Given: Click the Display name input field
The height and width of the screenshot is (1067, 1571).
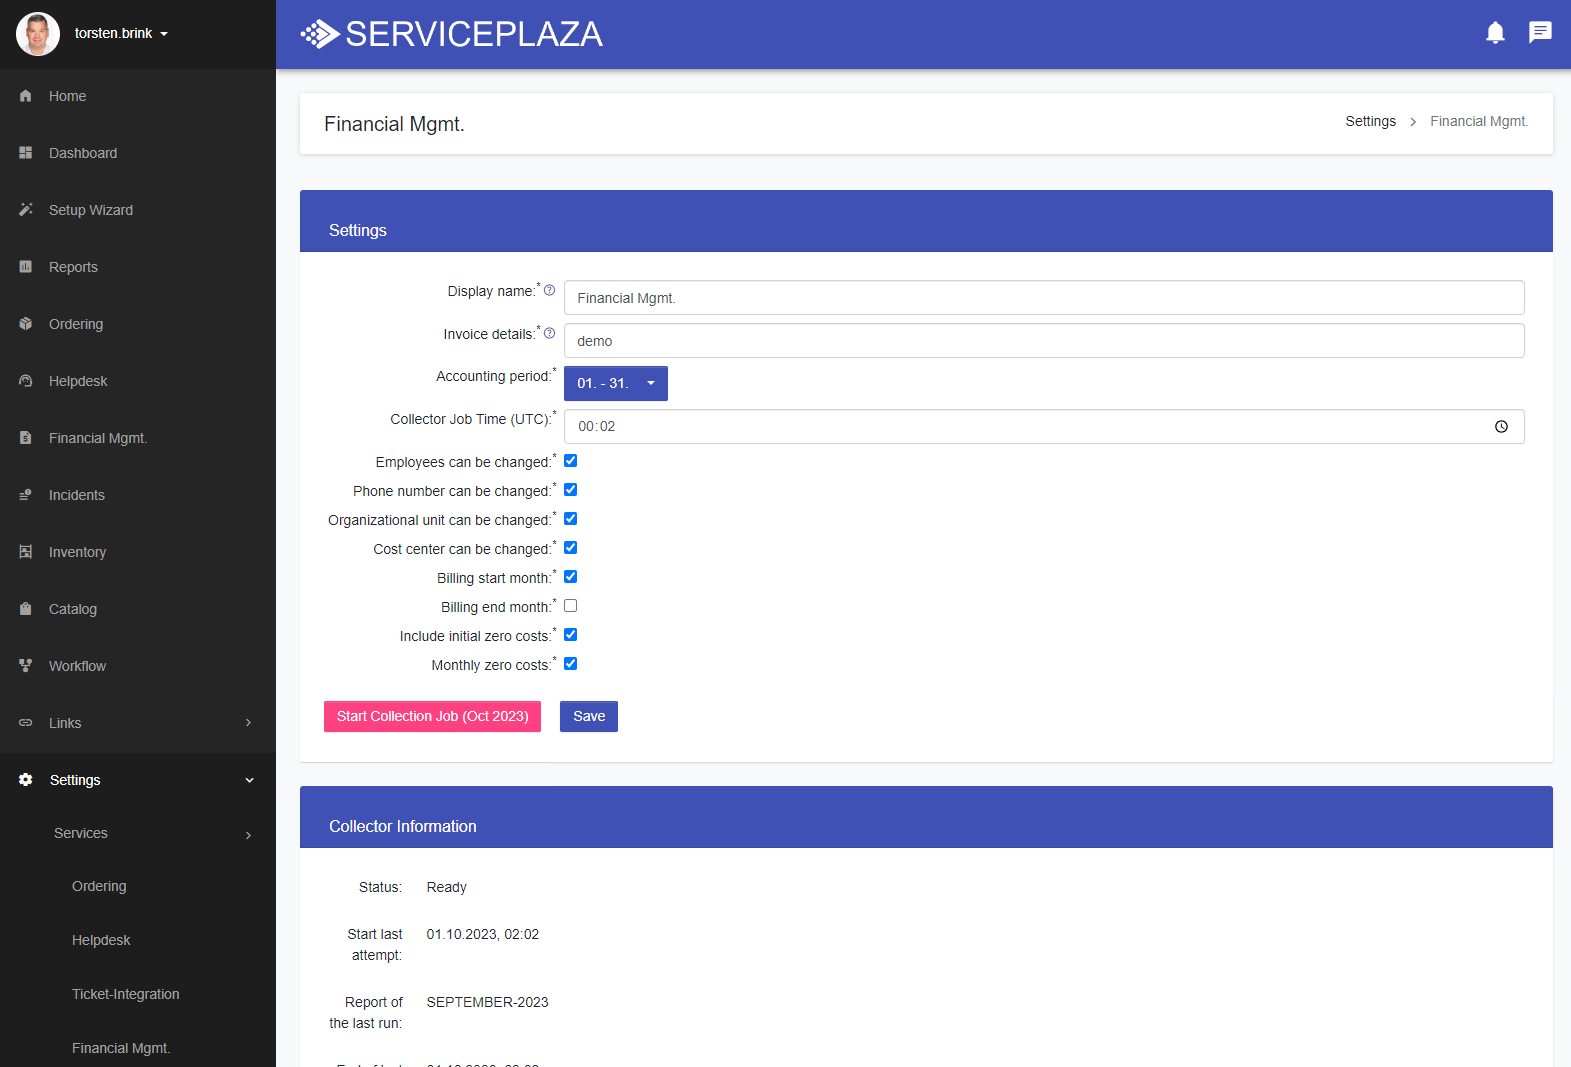Looking at the screenshot, I should (x=1044, y=298).
